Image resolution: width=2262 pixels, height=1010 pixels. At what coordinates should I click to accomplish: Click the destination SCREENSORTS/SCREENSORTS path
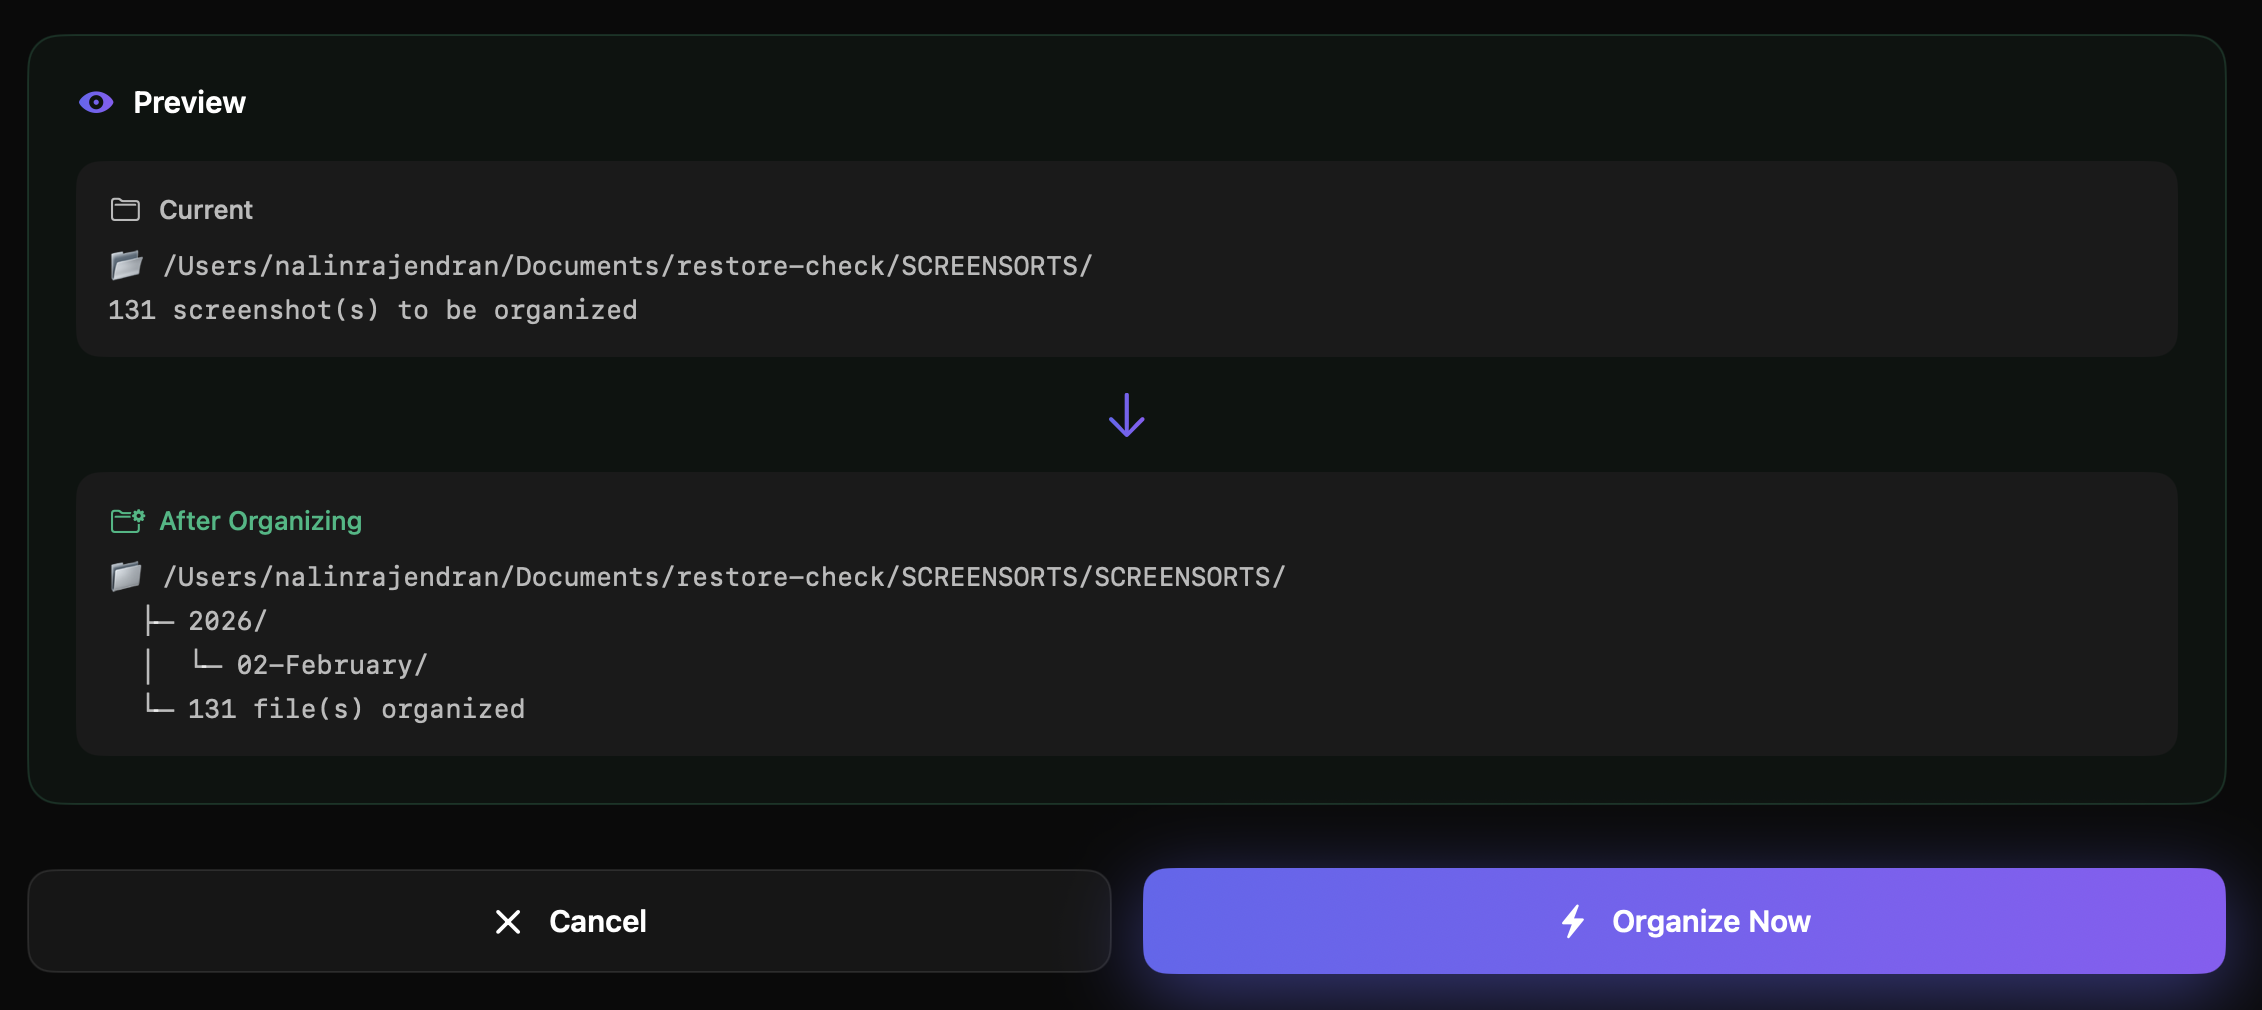(724, 577)
